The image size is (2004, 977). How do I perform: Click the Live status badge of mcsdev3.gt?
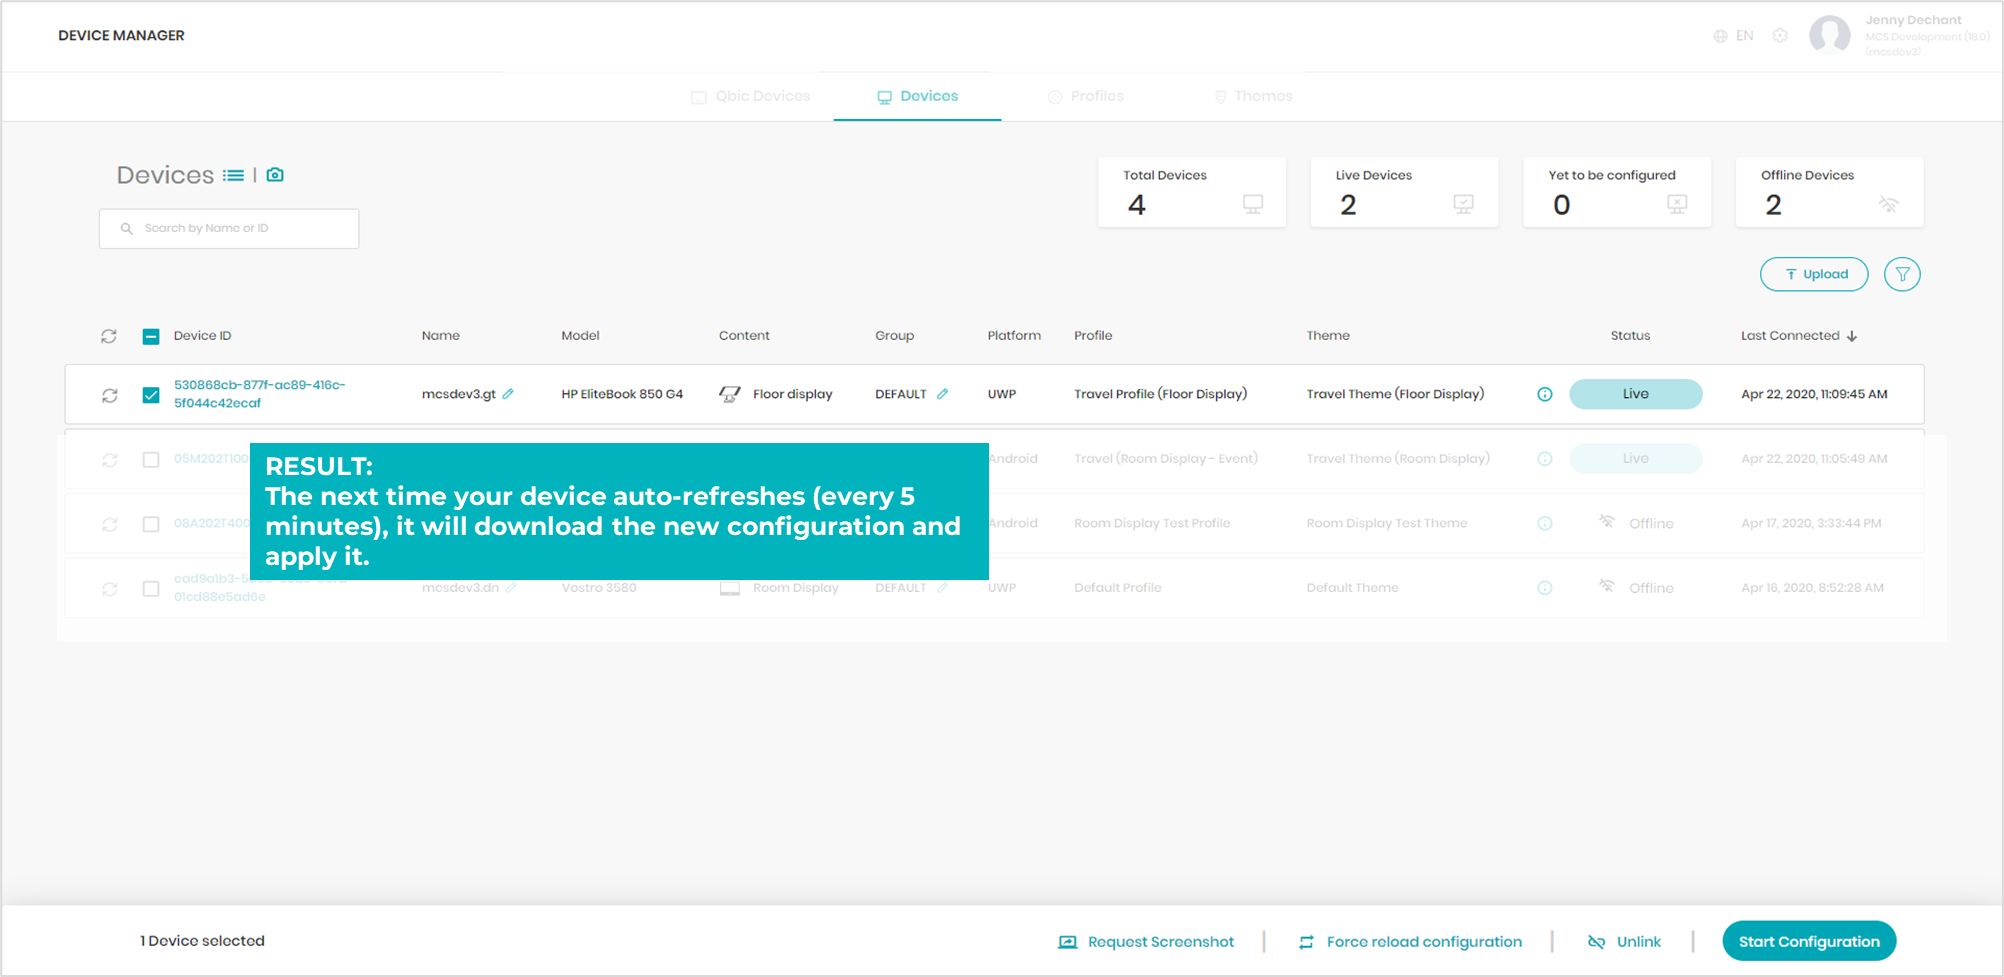pyautogui.click(x=1636, y=394)
